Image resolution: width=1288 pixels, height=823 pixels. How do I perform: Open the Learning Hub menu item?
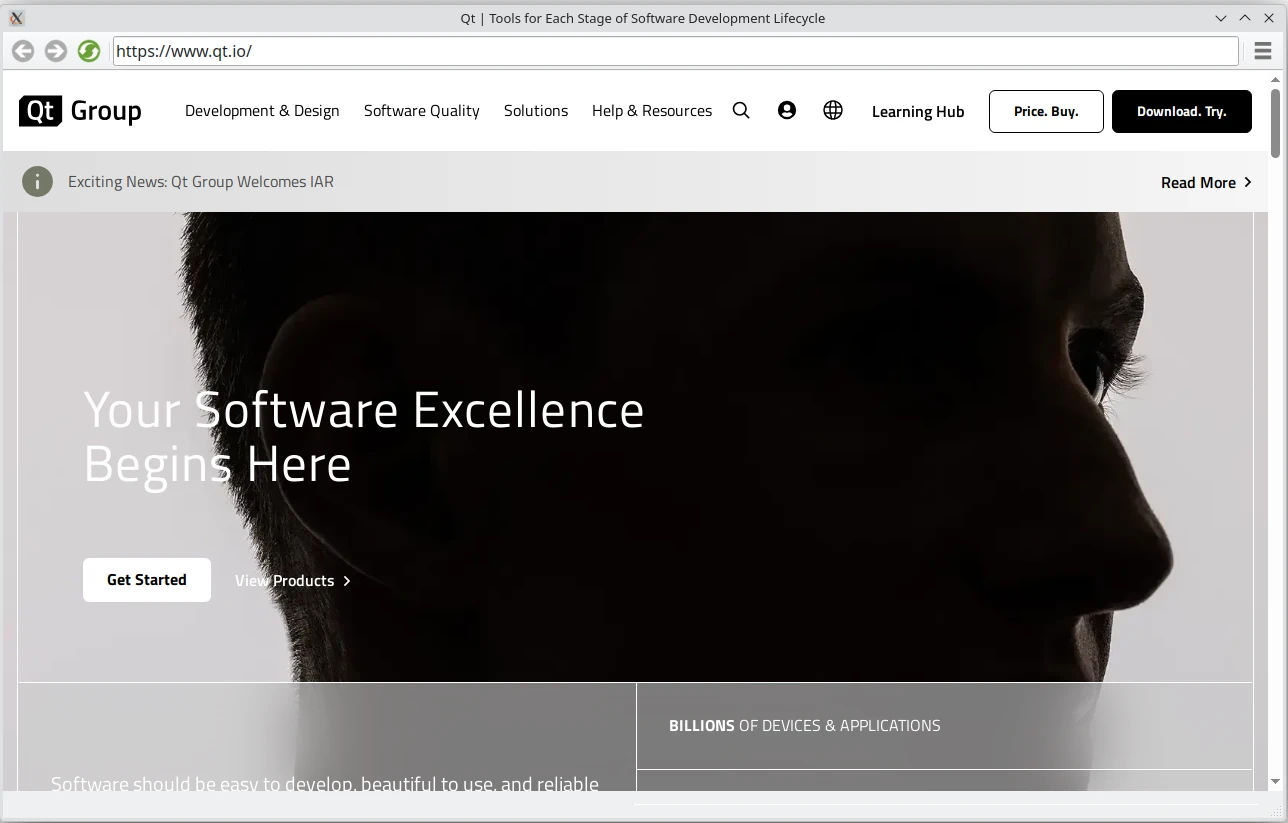click(x=917, y=111)
